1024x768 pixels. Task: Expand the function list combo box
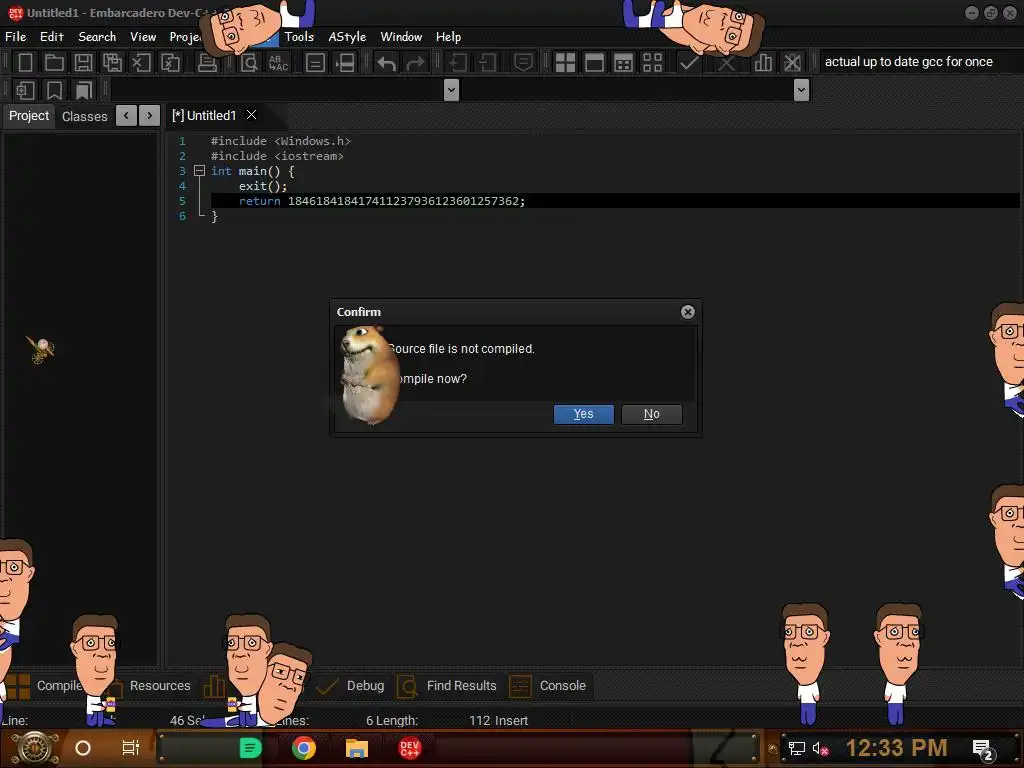tap(801, 89)
